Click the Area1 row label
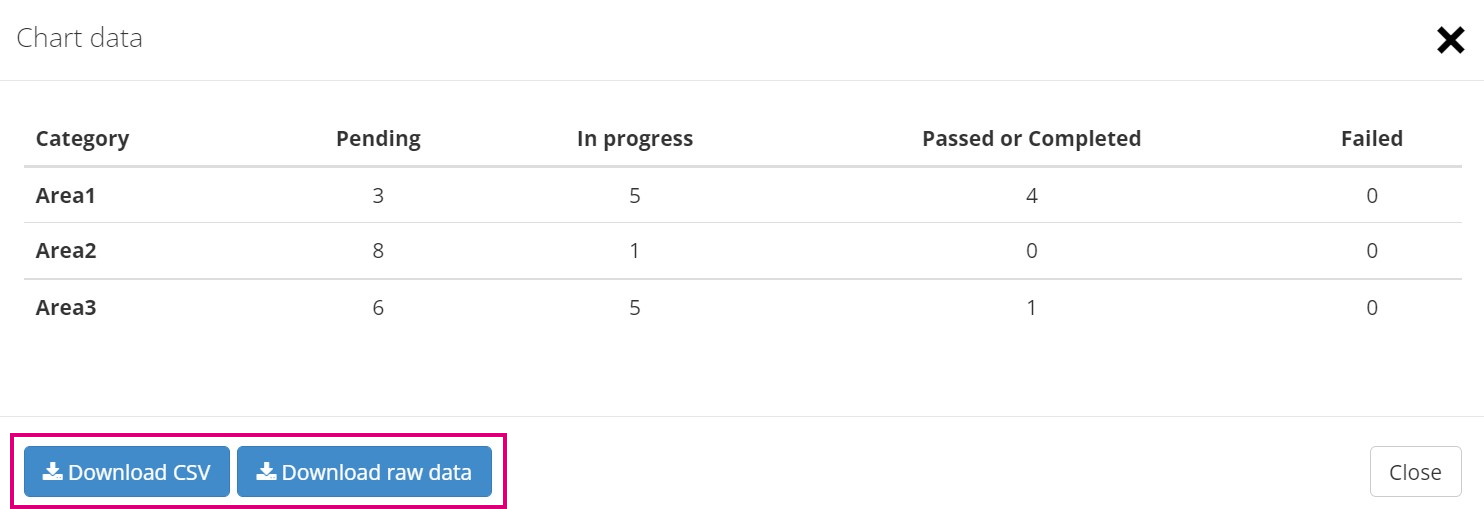This screenshot has width=1484, height=520. pyautogui.click(x=66, y=196)
